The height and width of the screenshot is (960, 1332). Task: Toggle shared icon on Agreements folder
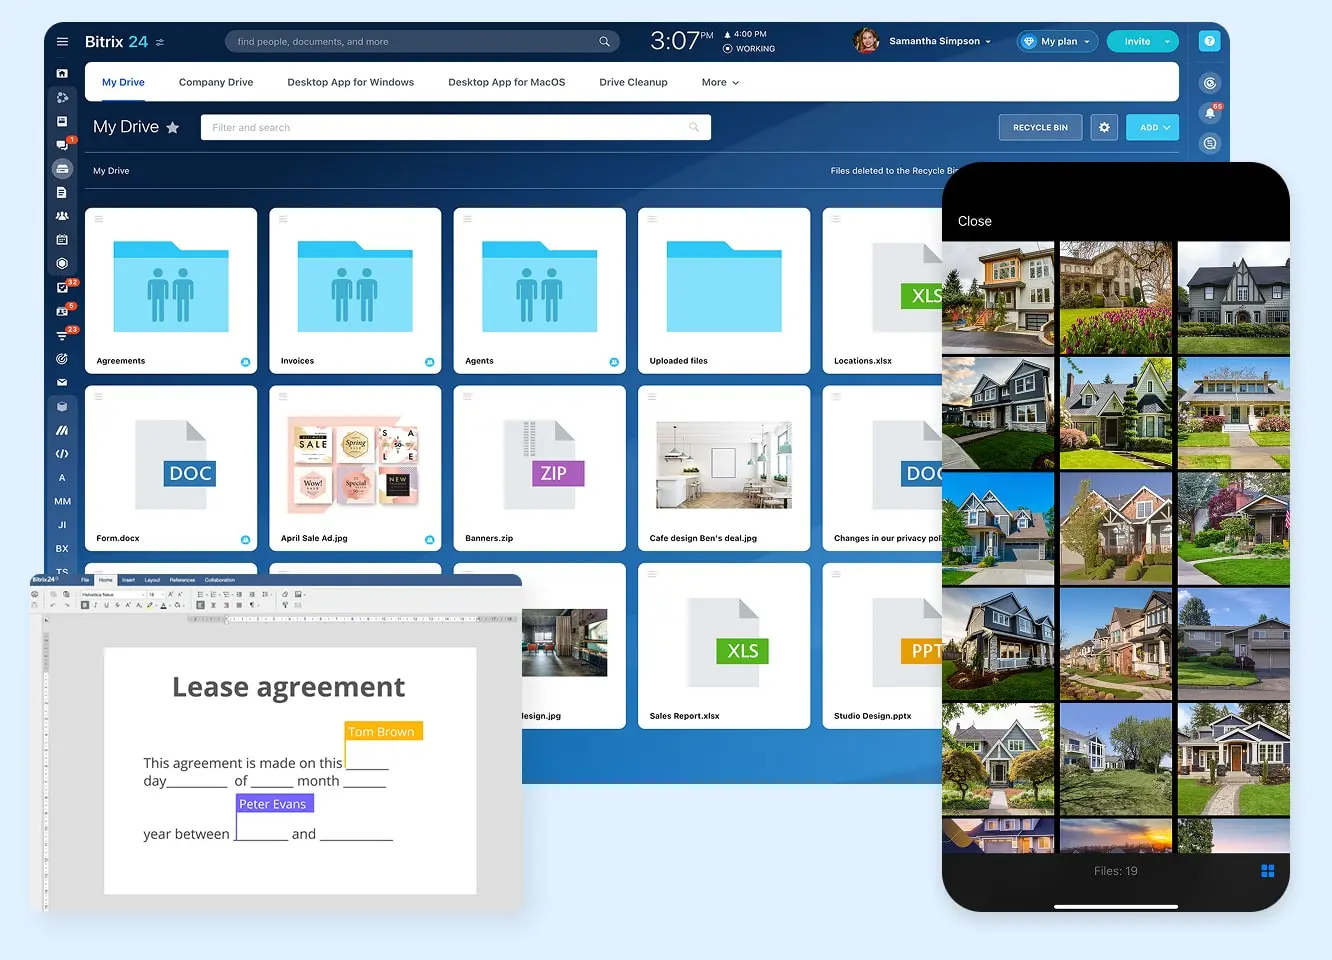click(245, 362)
